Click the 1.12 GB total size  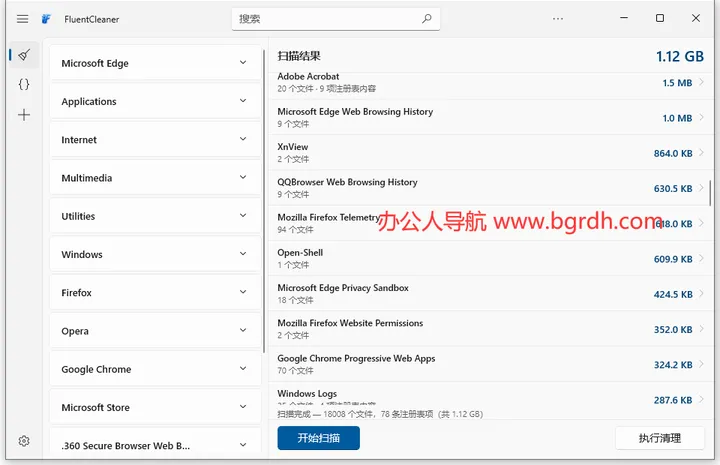pos(680,56)
